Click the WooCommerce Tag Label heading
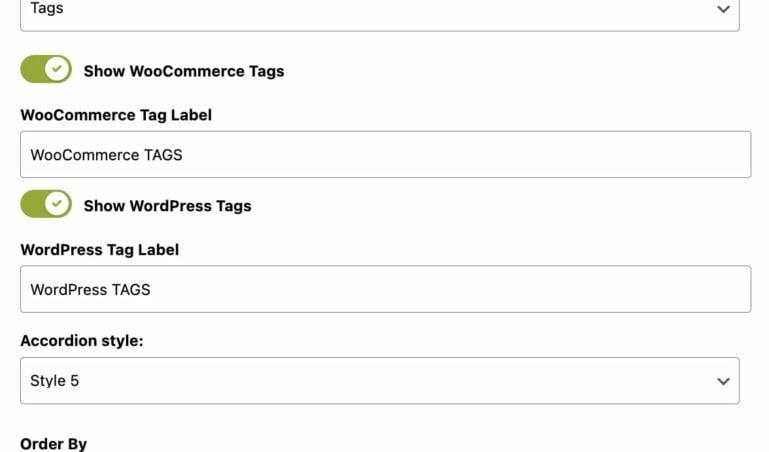This screenshot has width=769, height=452. click(x=116, y=115)
